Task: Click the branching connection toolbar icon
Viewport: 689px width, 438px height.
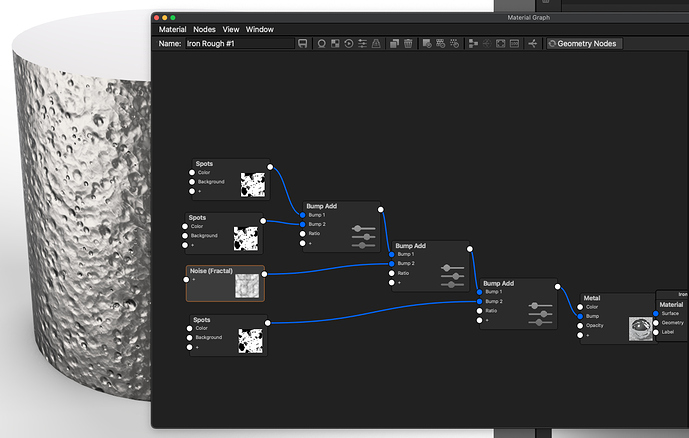Action: (x=533, y=43)
